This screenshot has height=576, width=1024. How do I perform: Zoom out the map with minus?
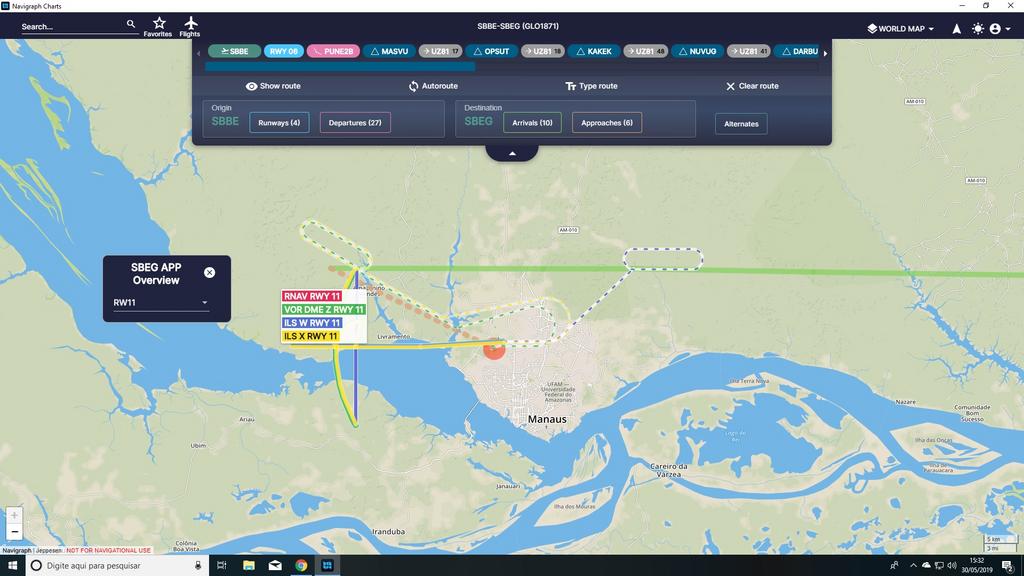point(14,532)
